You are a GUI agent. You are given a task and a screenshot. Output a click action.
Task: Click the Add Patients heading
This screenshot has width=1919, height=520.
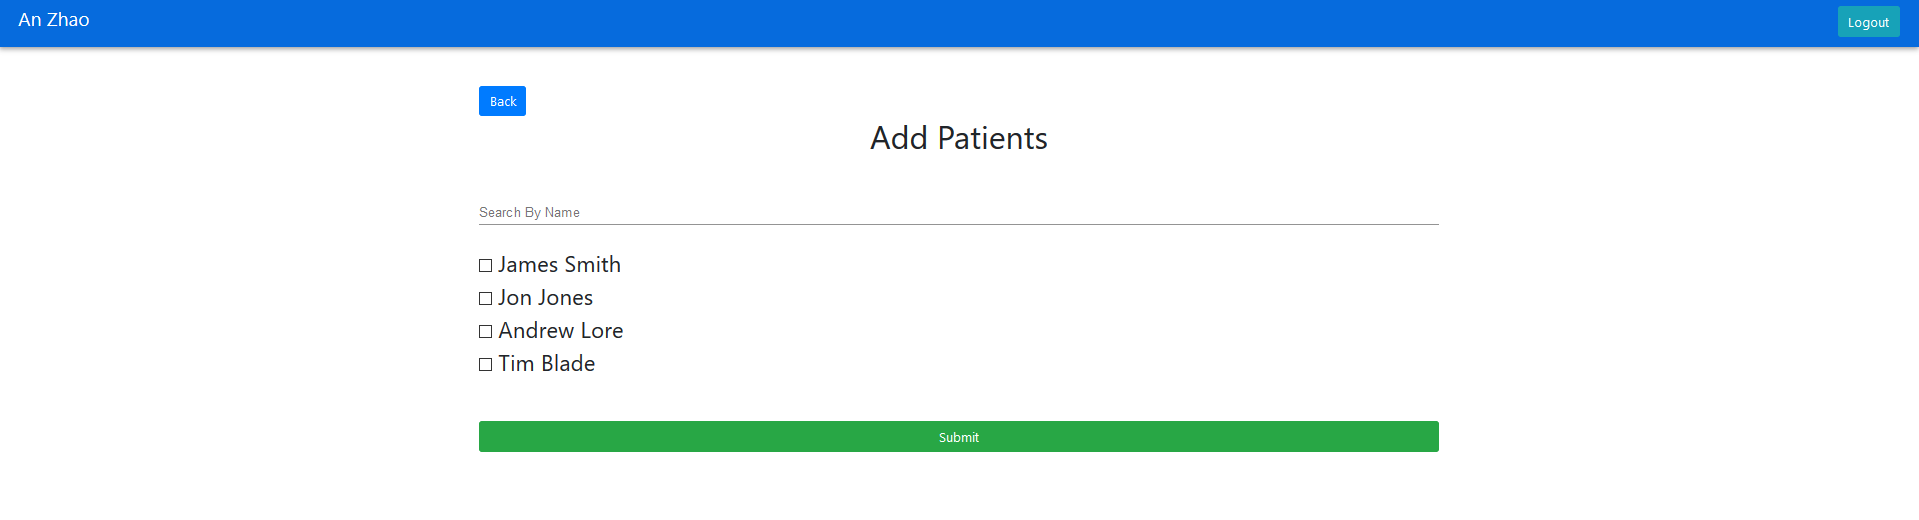(x=958, y=138)
